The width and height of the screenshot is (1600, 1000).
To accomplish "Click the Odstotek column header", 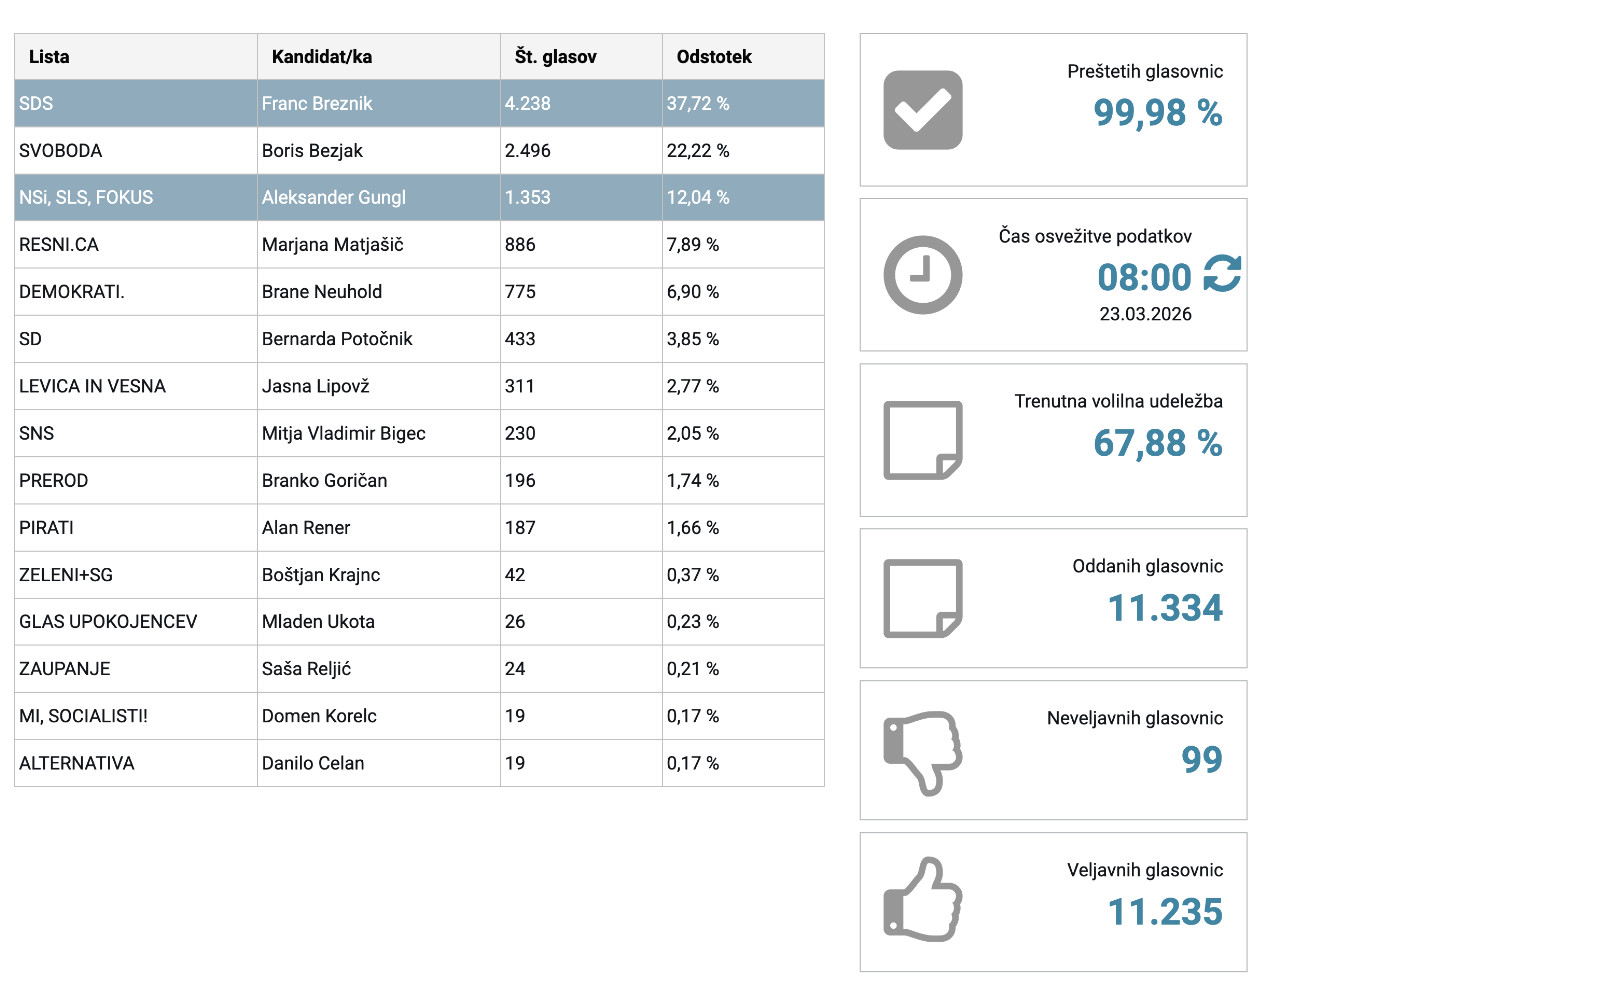I will [x=714, y=57].
